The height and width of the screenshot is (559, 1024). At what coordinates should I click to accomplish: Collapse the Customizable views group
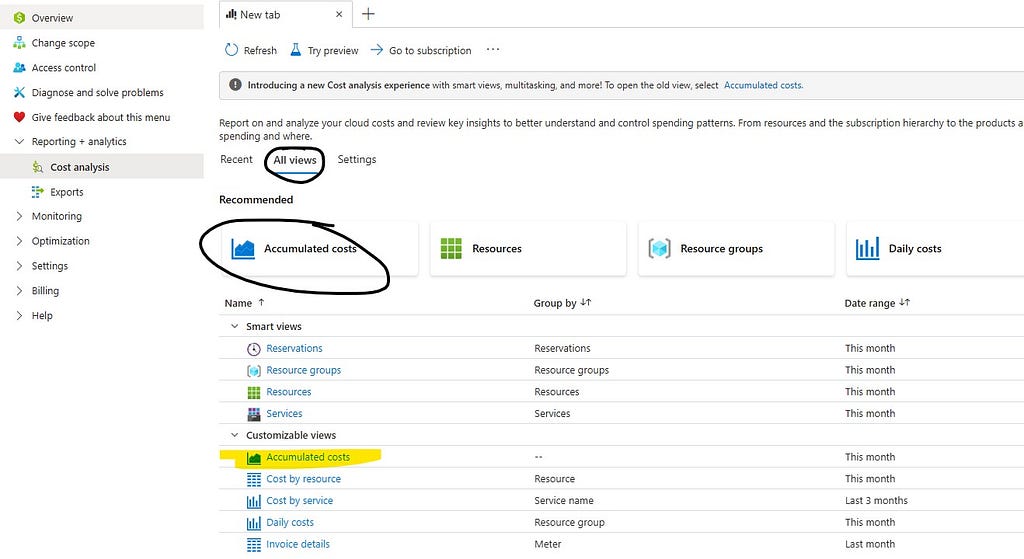tap(234, 436)
